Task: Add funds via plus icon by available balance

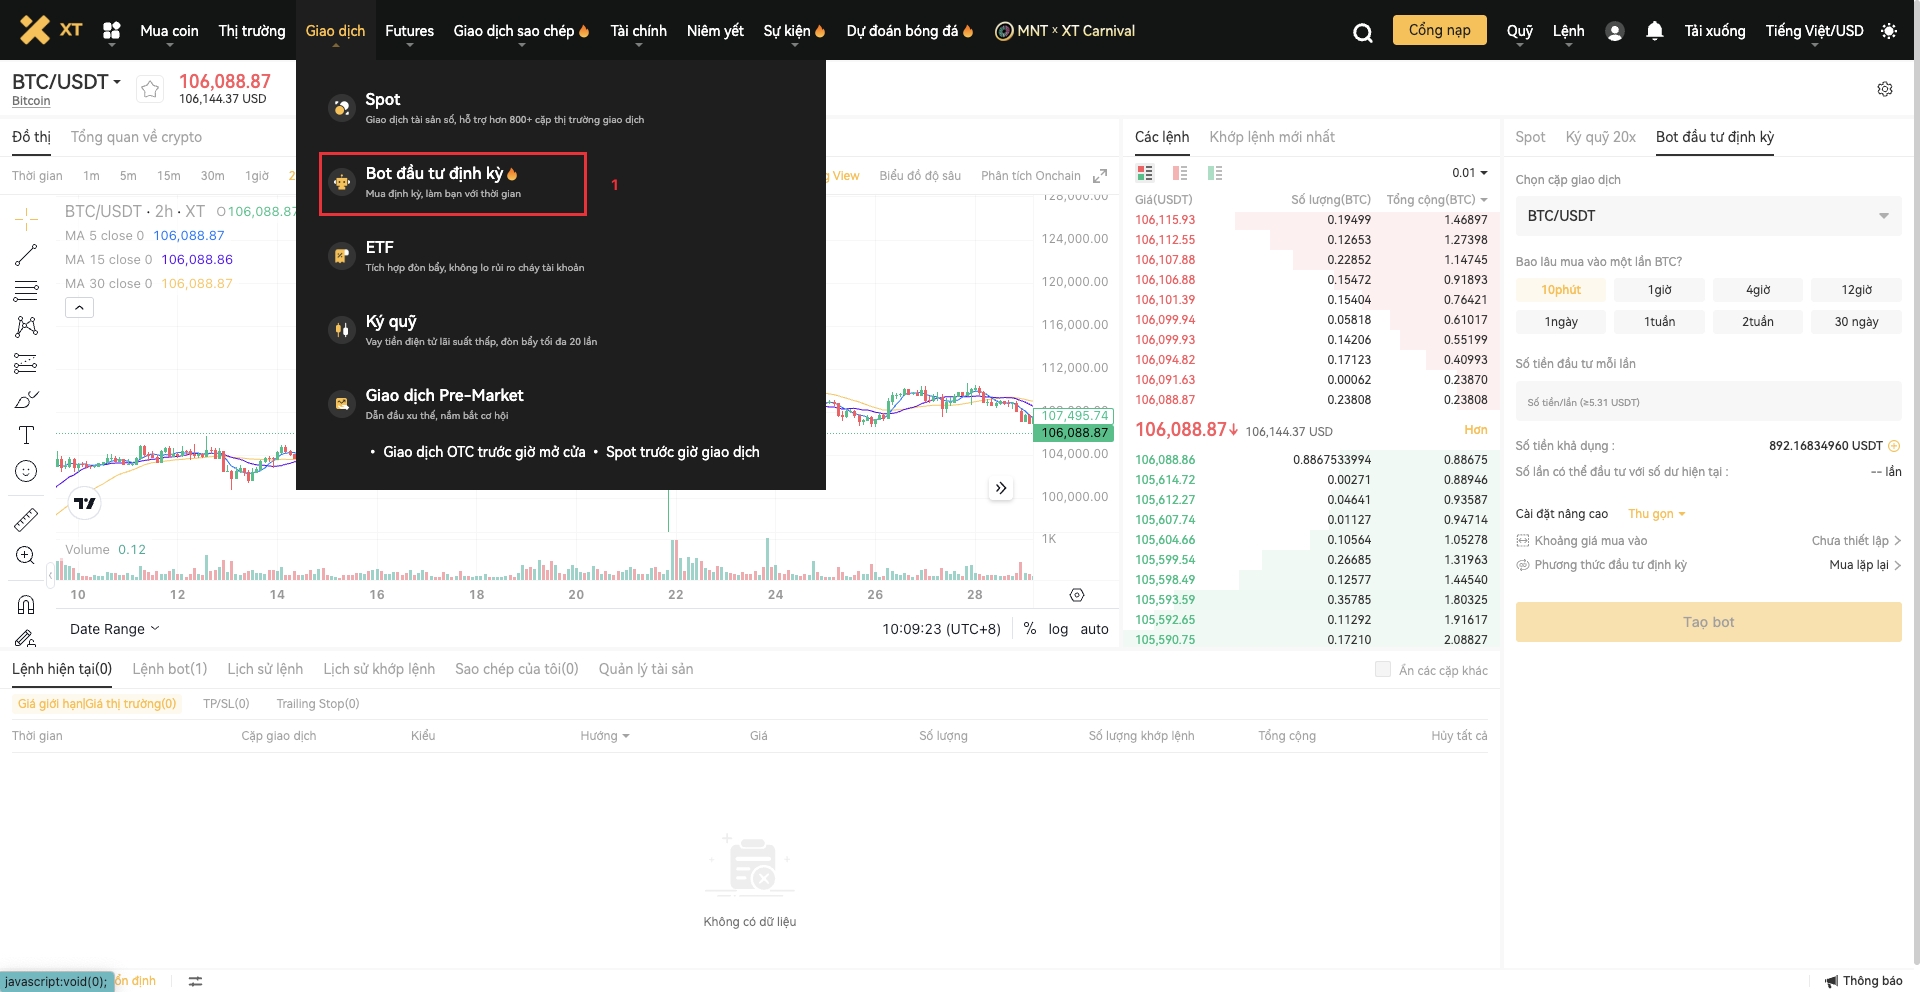Action: (x=1894, y=446)
